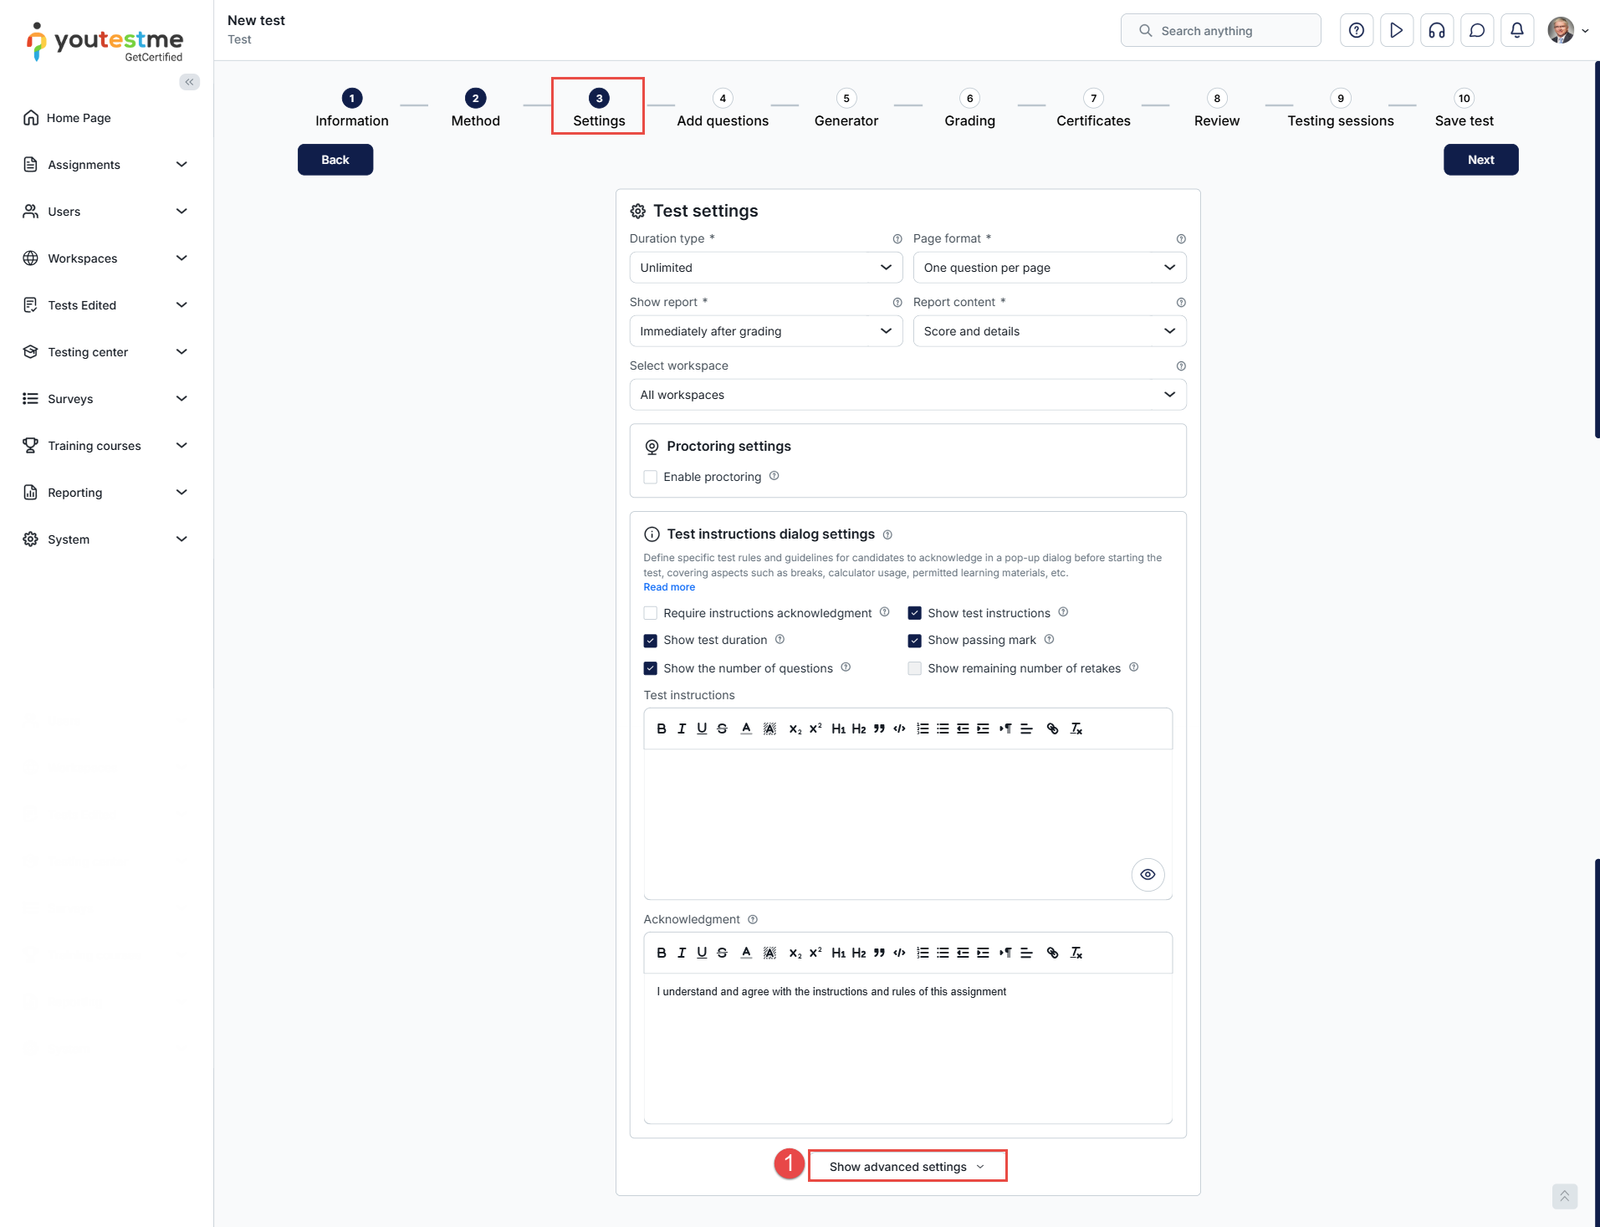The width and height of the screenshot is (1600, 1227).
Task: Click the Next button
Action: click(1480, 159)
